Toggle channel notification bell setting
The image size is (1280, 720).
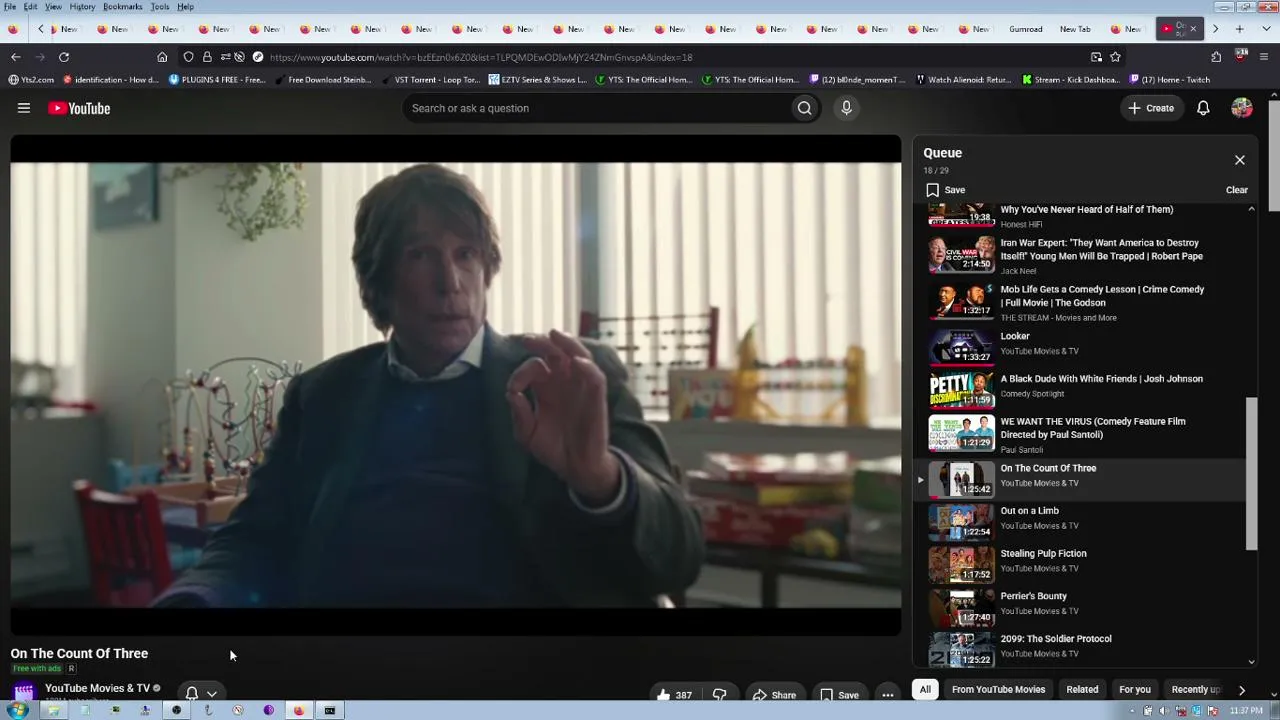click(x=200, y=693)
